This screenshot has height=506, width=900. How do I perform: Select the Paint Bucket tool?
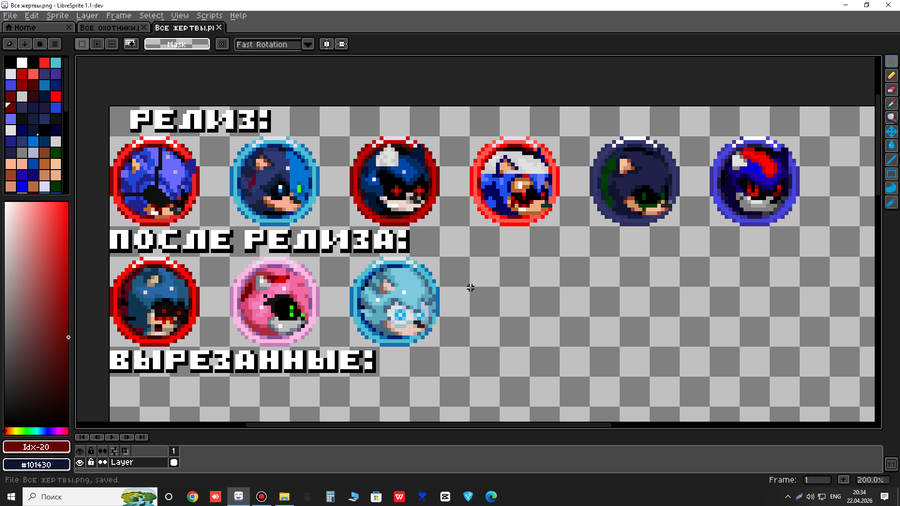891,146
